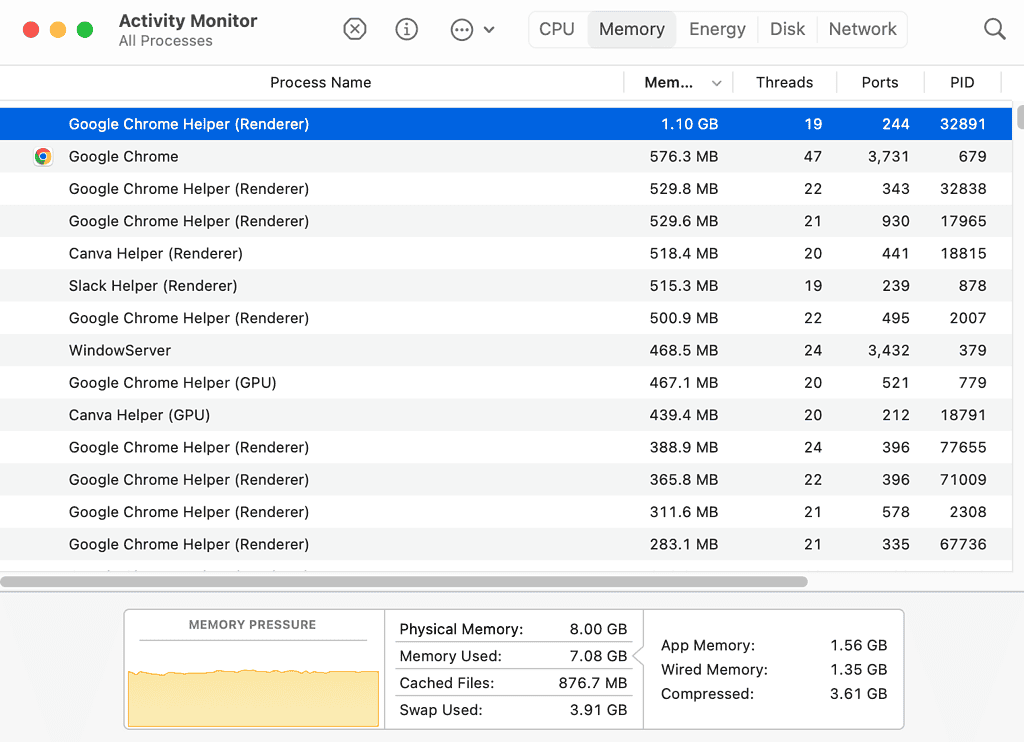Click the Quit Process (X) icon
This screenshot has width=1024, height=742.
355,29
